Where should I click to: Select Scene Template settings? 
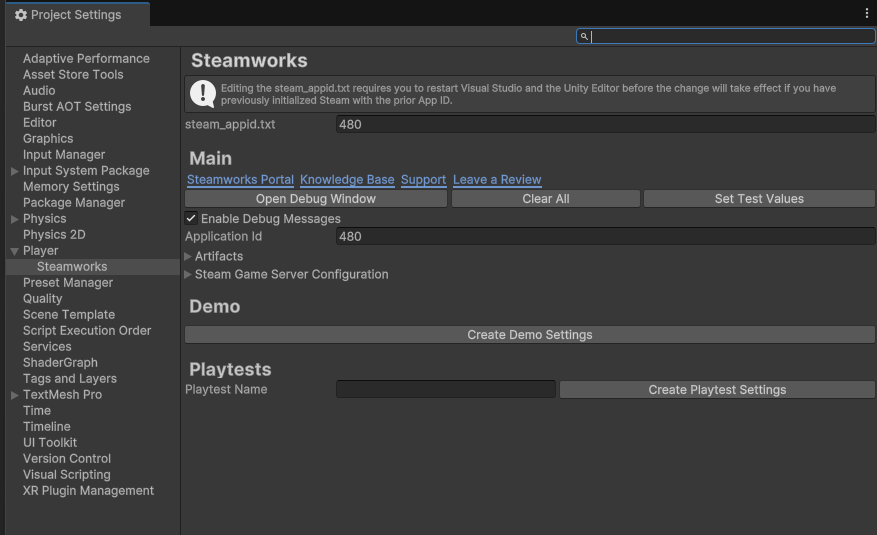(x=69, y=315)
